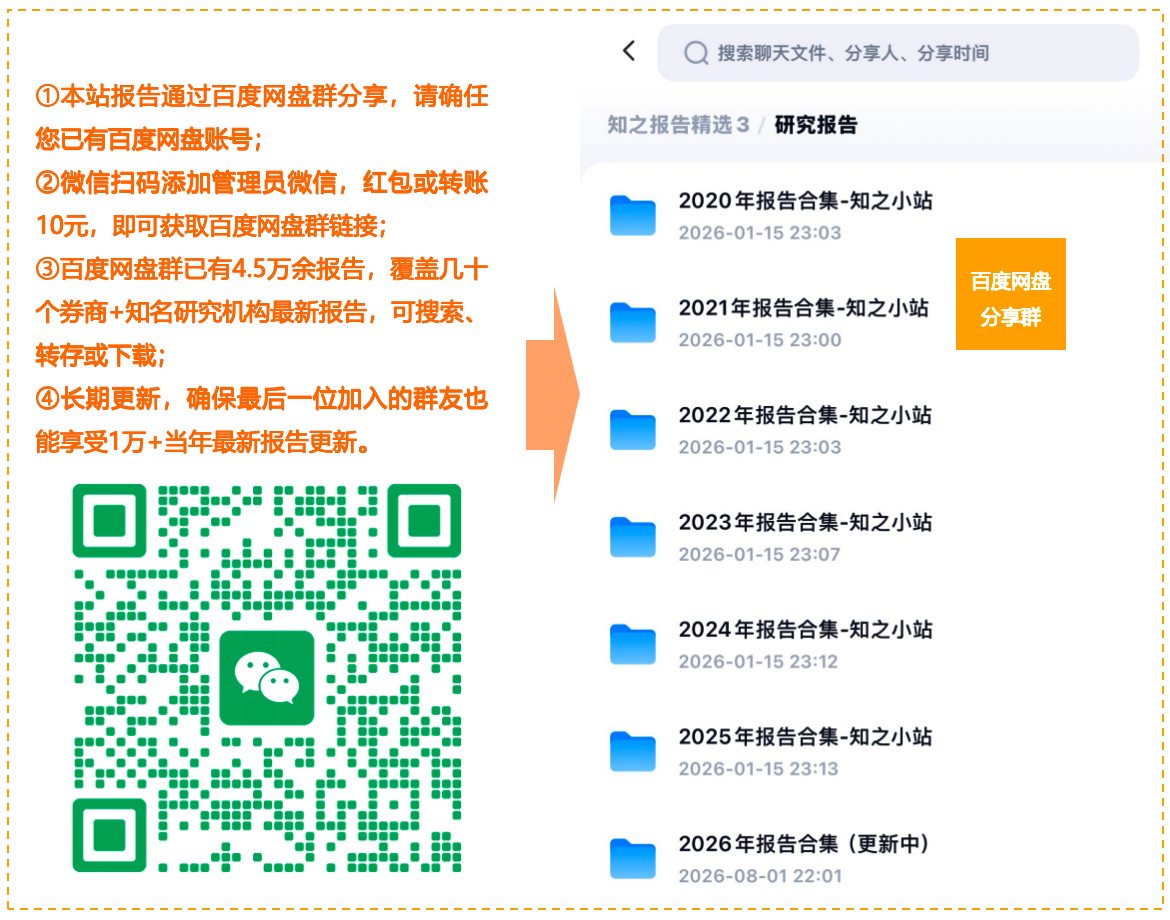Click the orange 百度网盘分享群 label
Screen dimensions: 1170x920
[1011, 294]
